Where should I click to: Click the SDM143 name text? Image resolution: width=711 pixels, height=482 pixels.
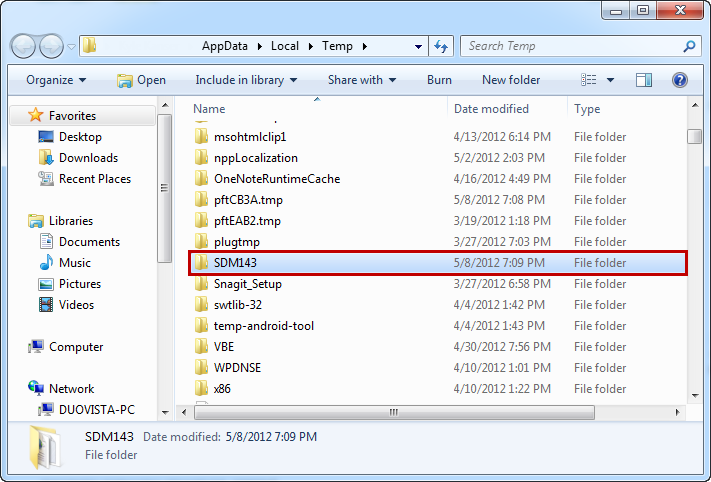pyautogui.click(x=235, y=263)
